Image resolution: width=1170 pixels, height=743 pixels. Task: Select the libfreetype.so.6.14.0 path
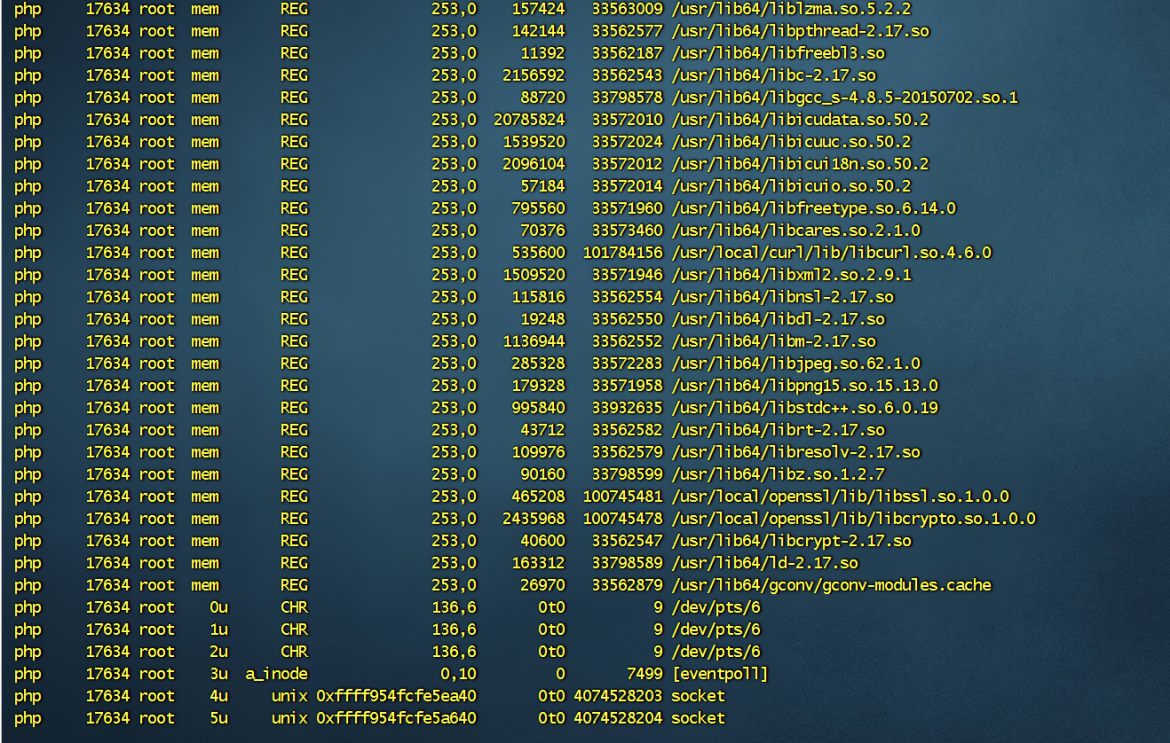click(x=813, y=209)
